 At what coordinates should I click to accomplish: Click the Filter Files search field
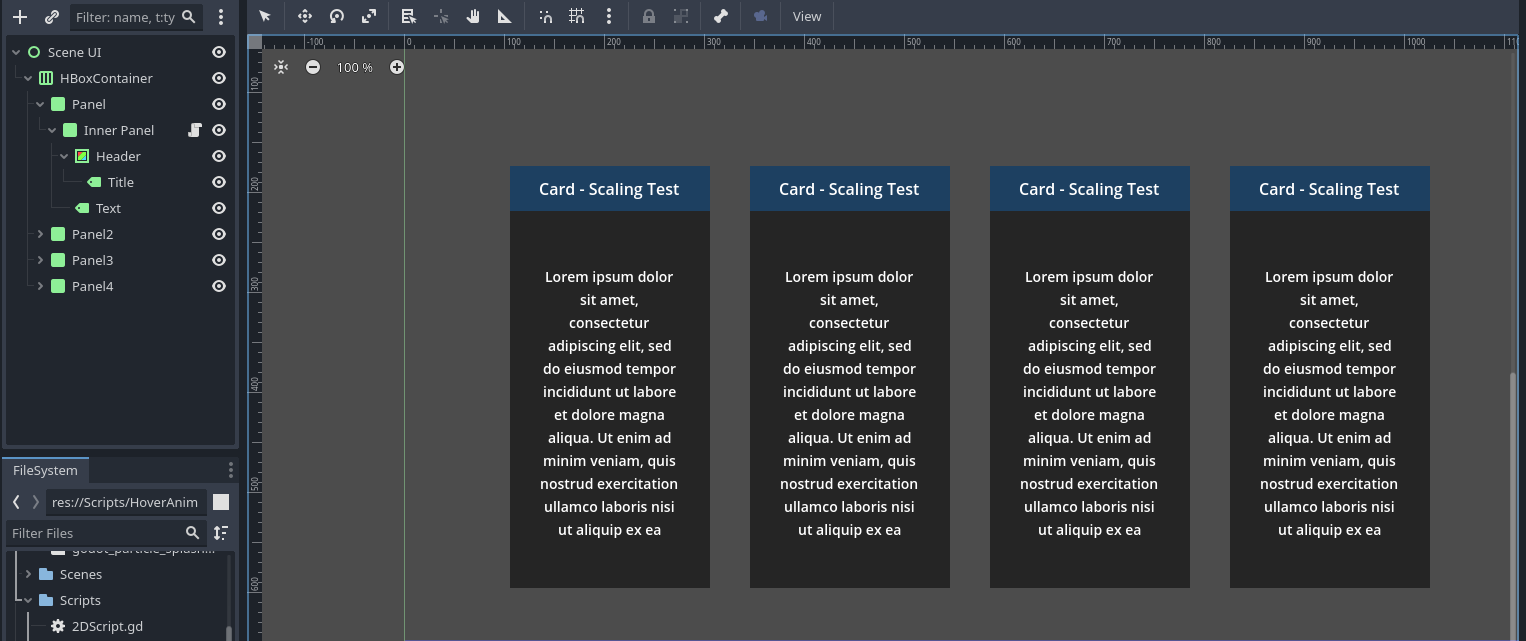click(x=95, y=533)
